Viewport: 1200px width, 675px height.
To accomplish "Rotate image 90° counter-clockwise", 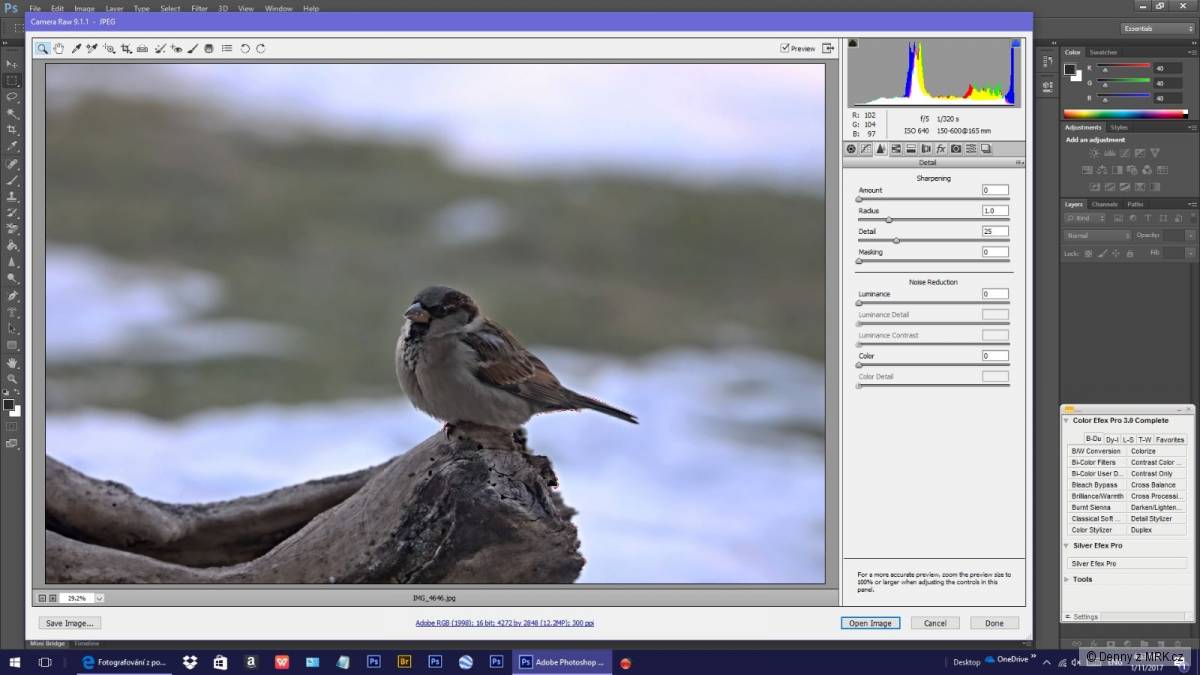I will pyautogui.click(x=245, y=48).
